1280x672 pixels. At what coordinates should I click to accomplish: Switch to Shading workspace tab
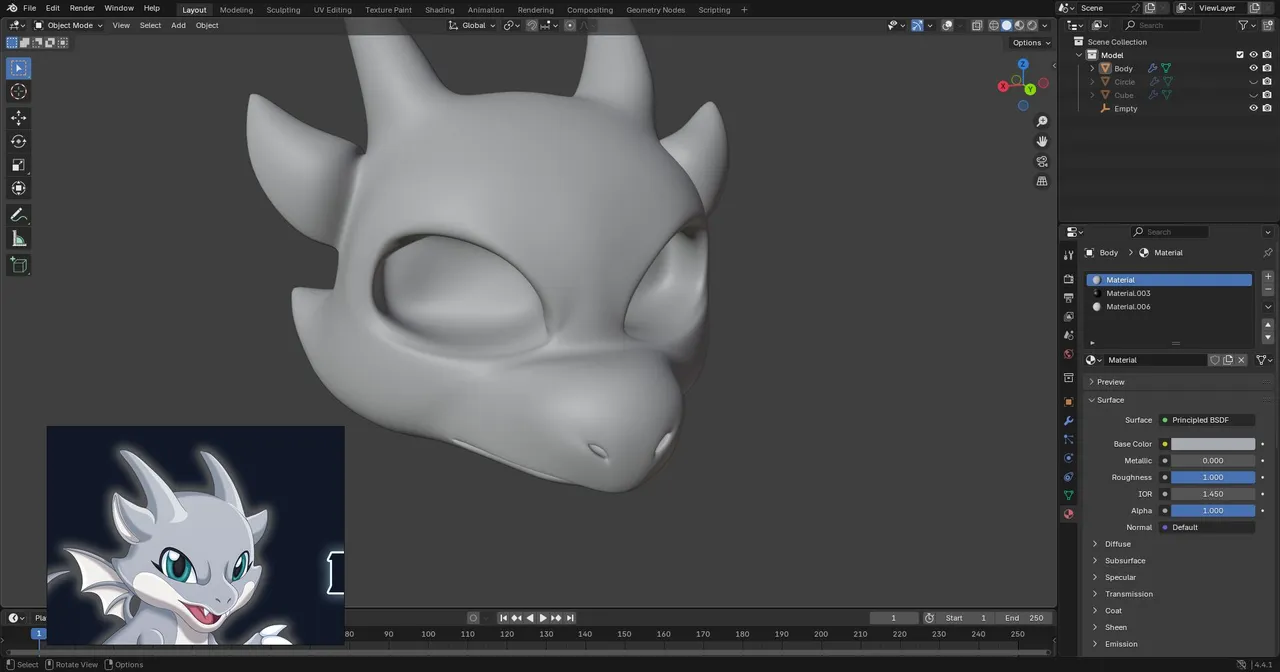pyautogui.click(x=439, y=10)
